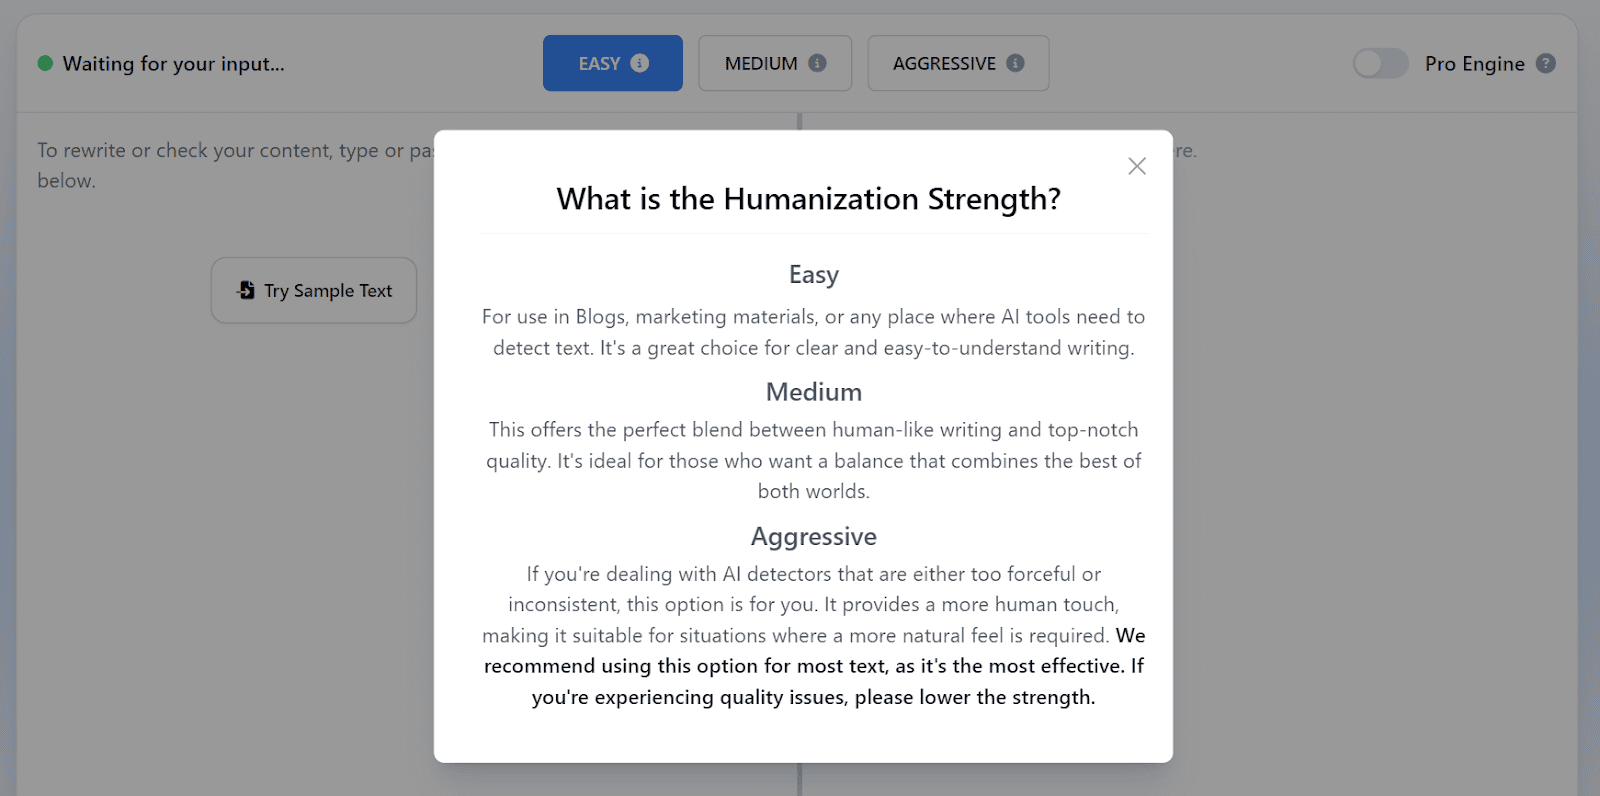Screen dimensions: 1600x796
Task: Click the green status indicator dot
Action: pos(45,63)
